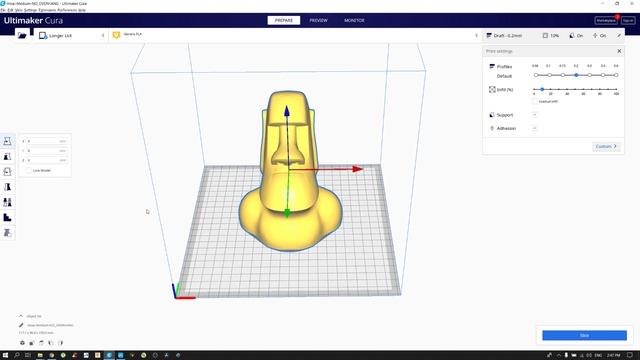Open Task View on the taskbar
Screen dimensions: 640x360
tap(28, 356)
